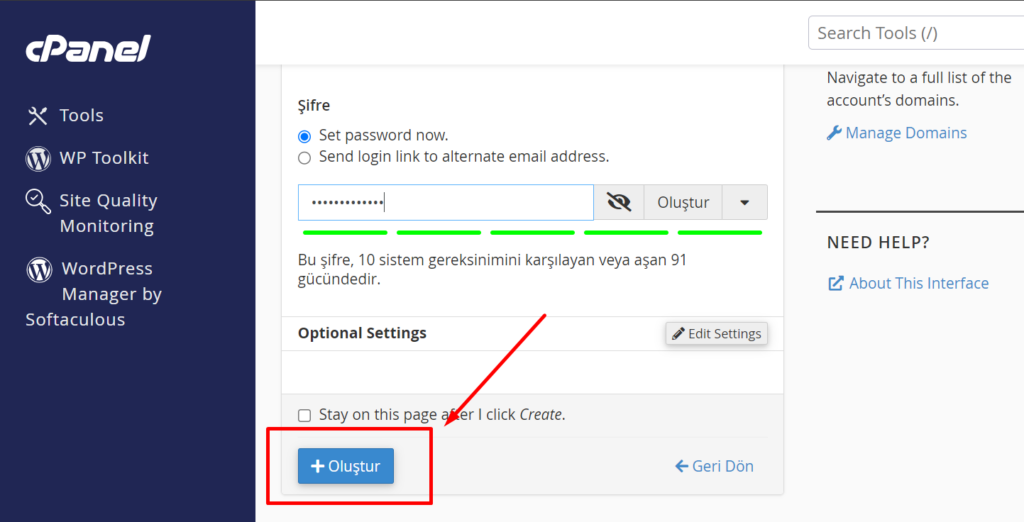Click the About This Interface external-link icon
The height and width of the screenshot is (522, 1024).
coord(835,284)
